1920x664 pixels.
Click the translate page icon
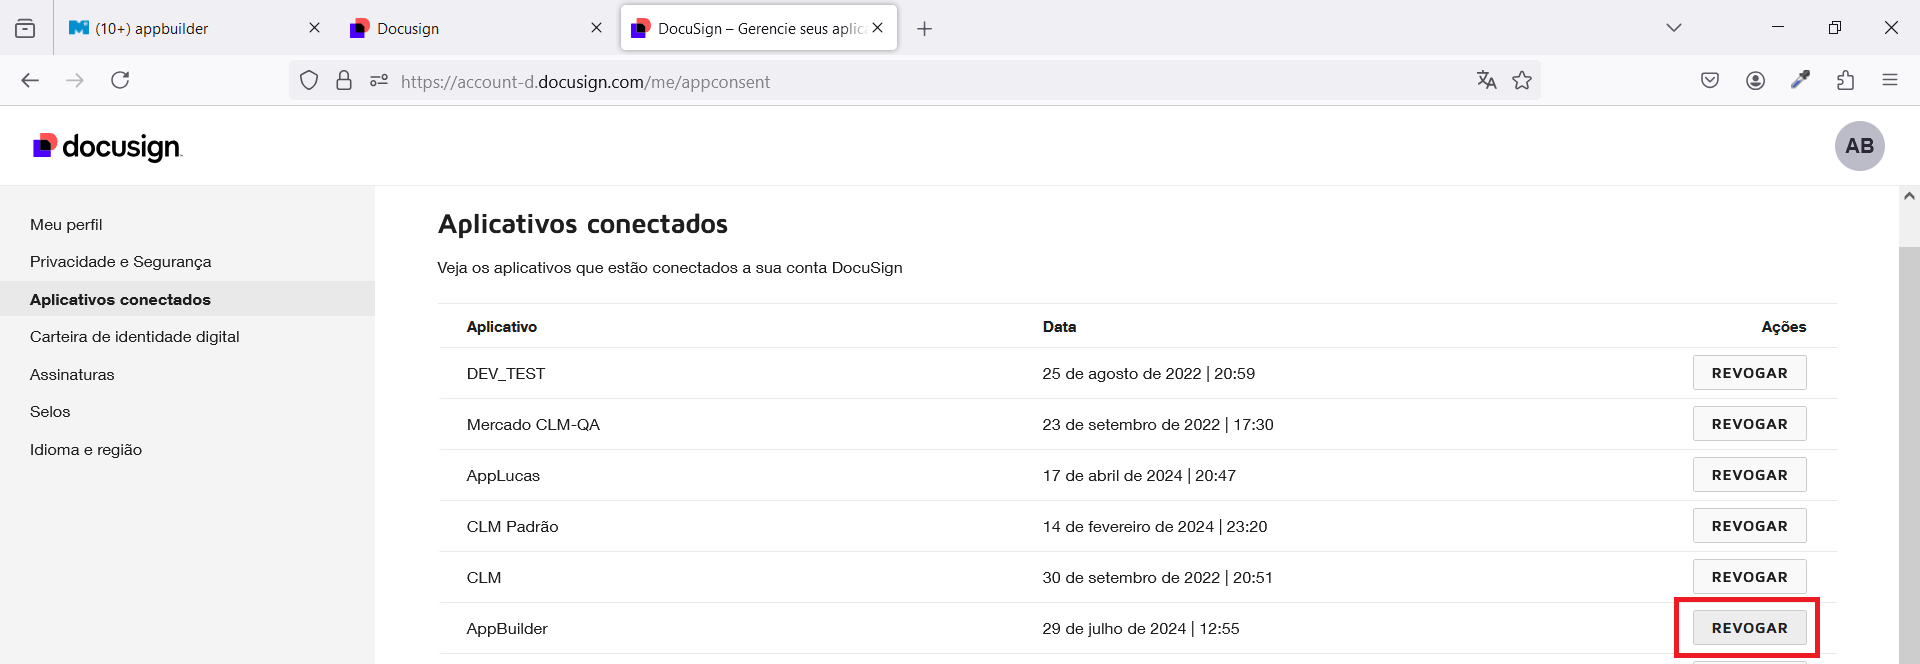[1486, 81]
